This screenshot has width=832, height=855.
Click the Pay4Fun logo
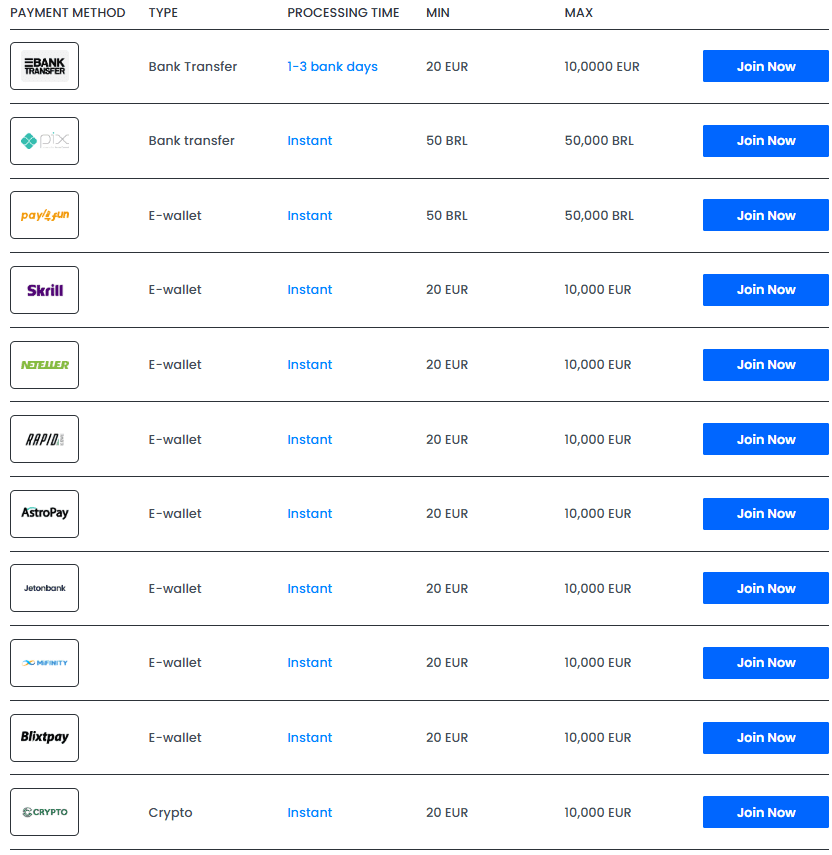pos(44,216)
